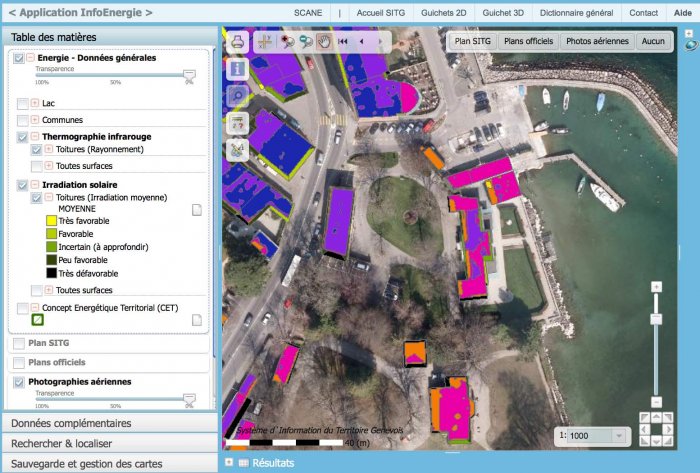Click the plus icon above the globe
The height and width of the screenshot is (473, 700).
click(x=689, y=33)
